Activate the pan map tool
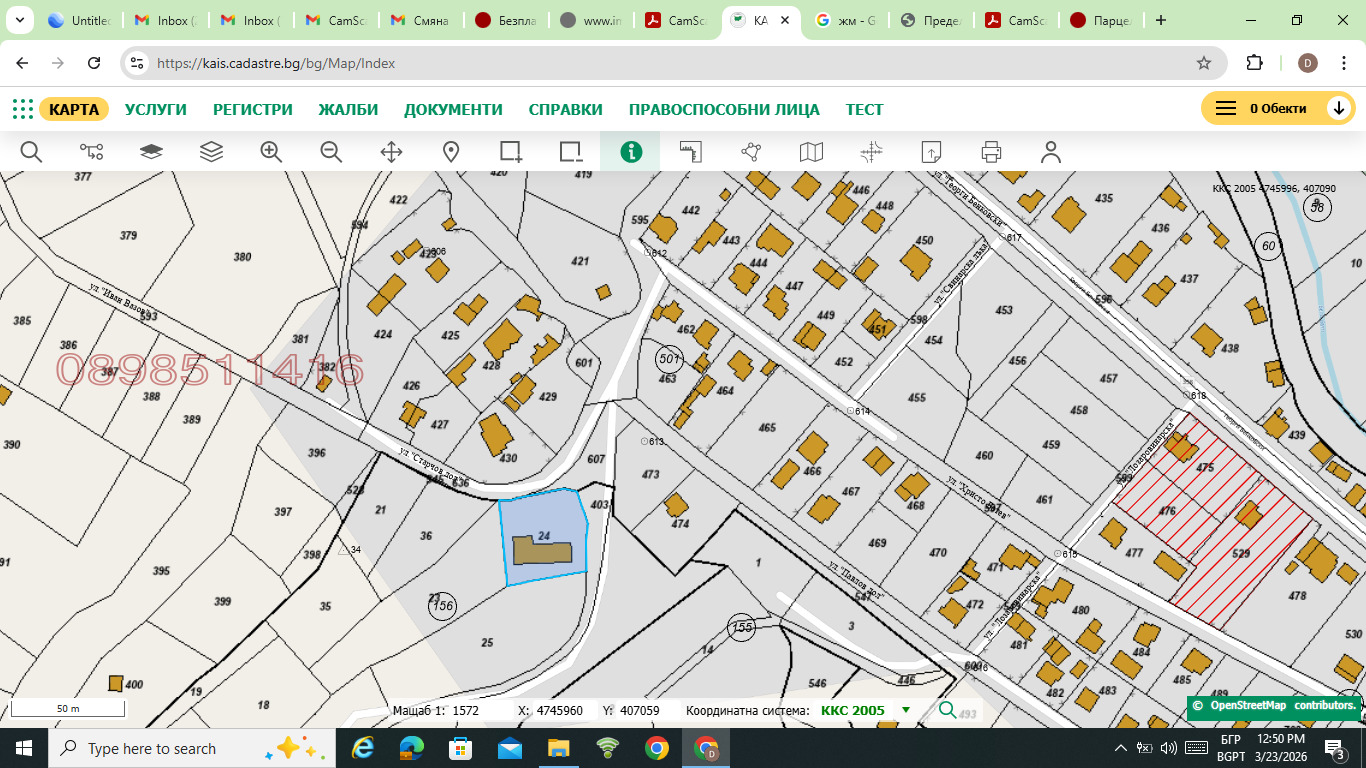This screenshot has width=1366, height=768. point(391,152)
